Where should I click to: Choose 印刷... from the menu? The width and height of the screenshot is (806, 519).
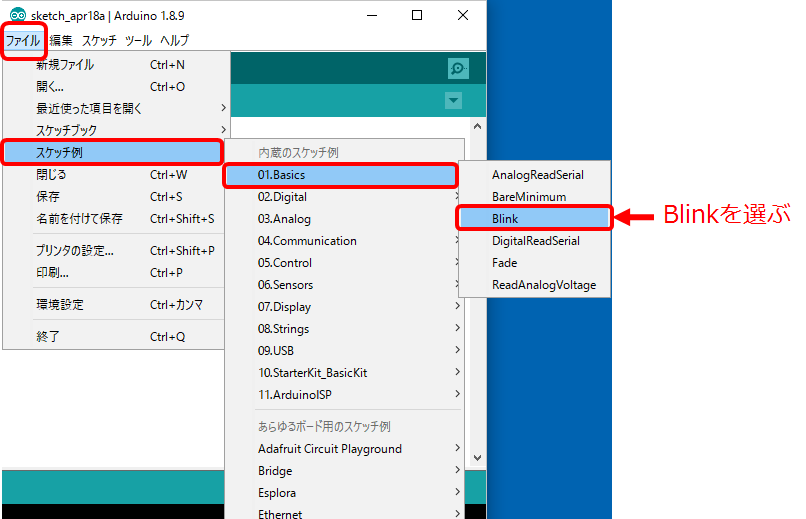tap(114, 273)
